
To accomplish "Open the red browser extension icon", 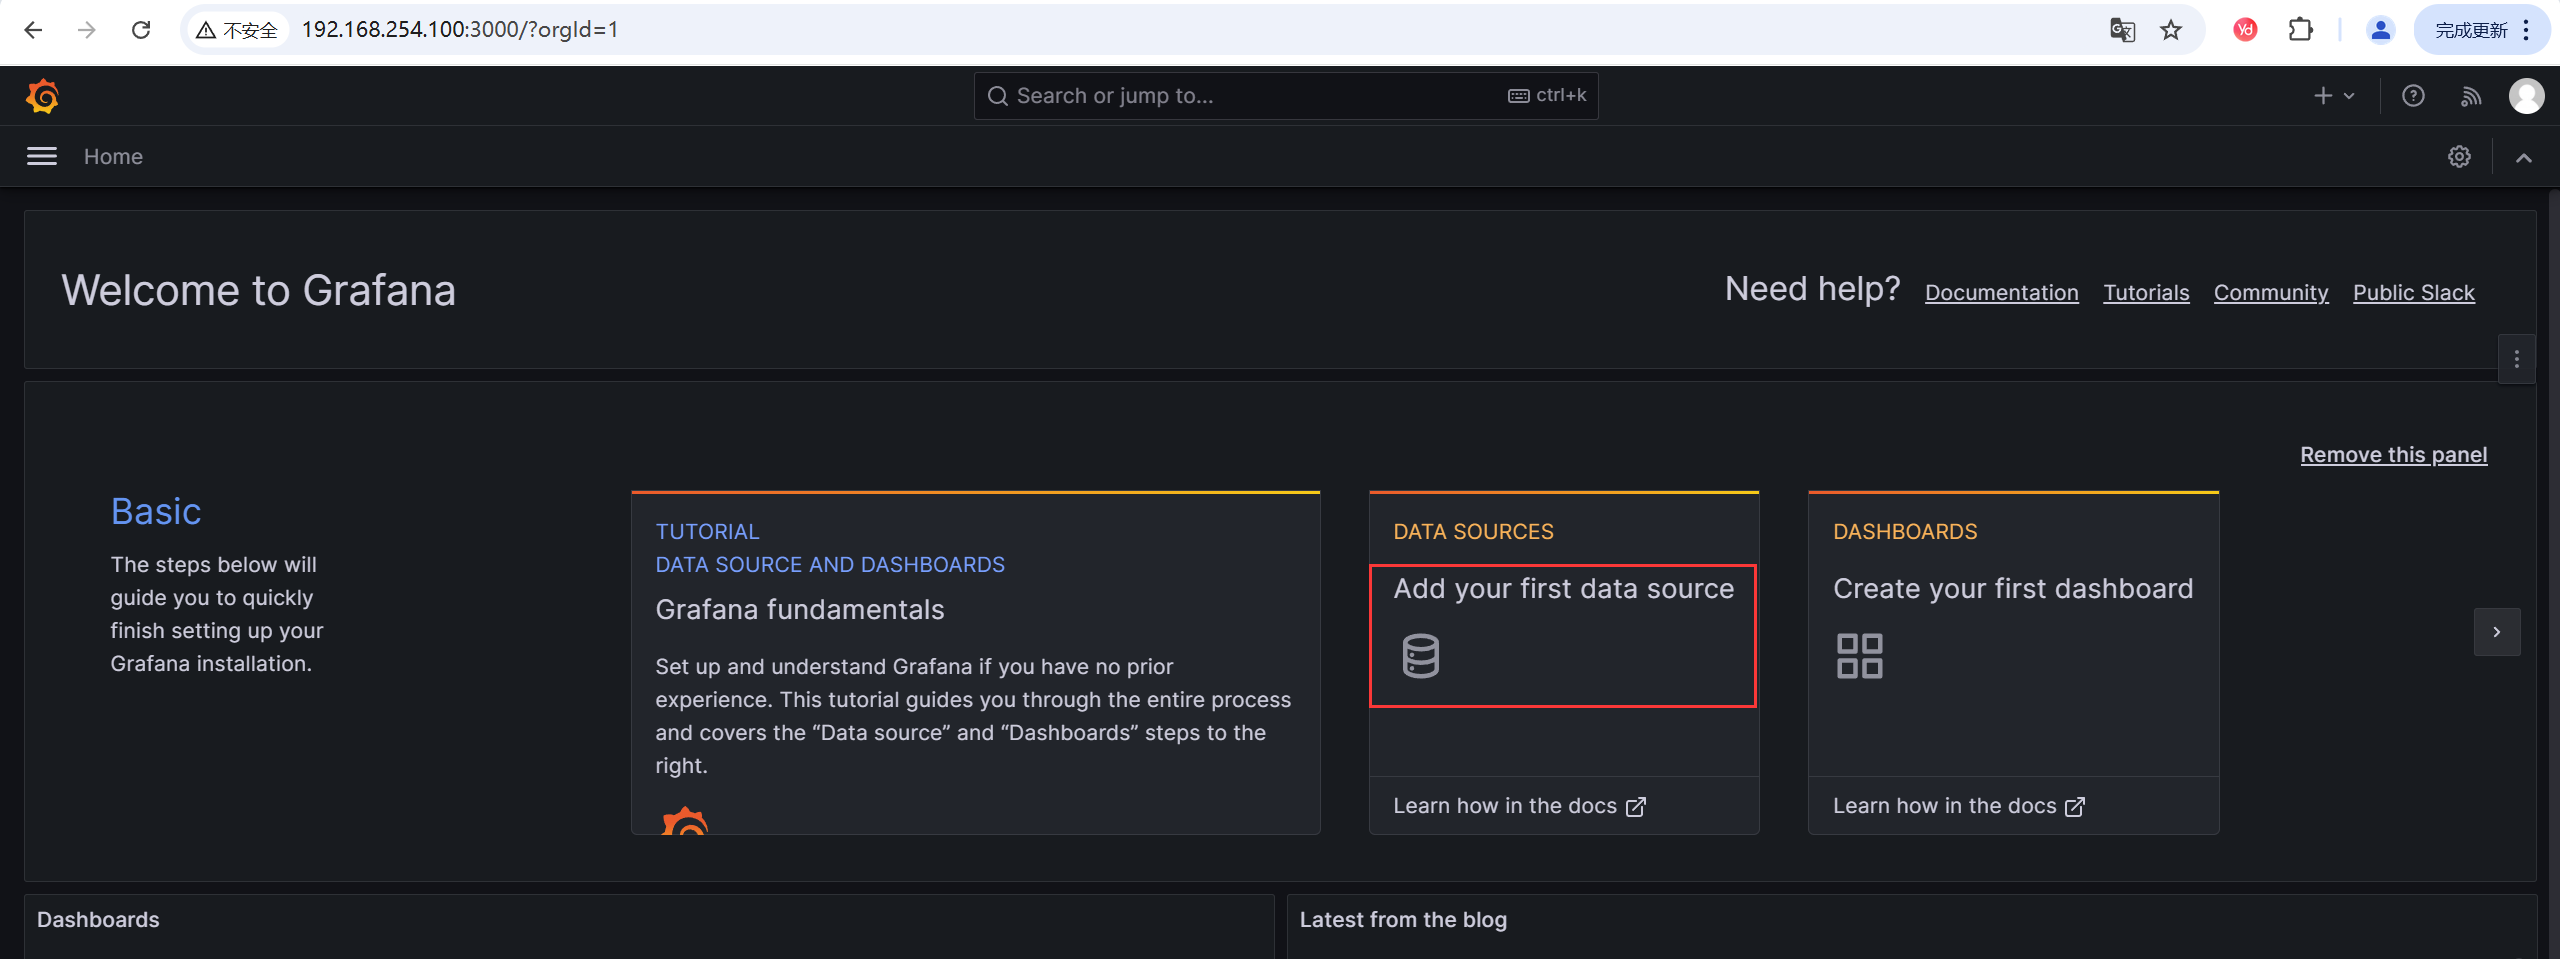I will tap(2245, 30).
